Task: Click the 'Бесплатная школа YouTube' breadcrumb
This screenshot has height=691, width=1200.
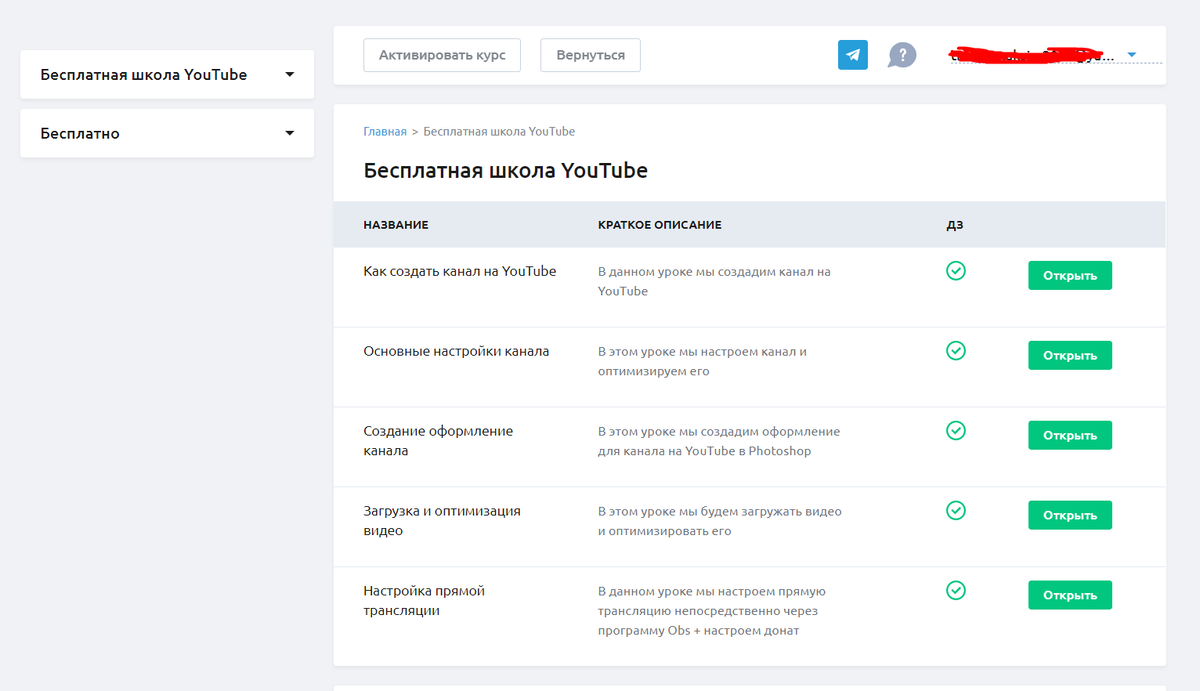Action: [x=498, y=131]
